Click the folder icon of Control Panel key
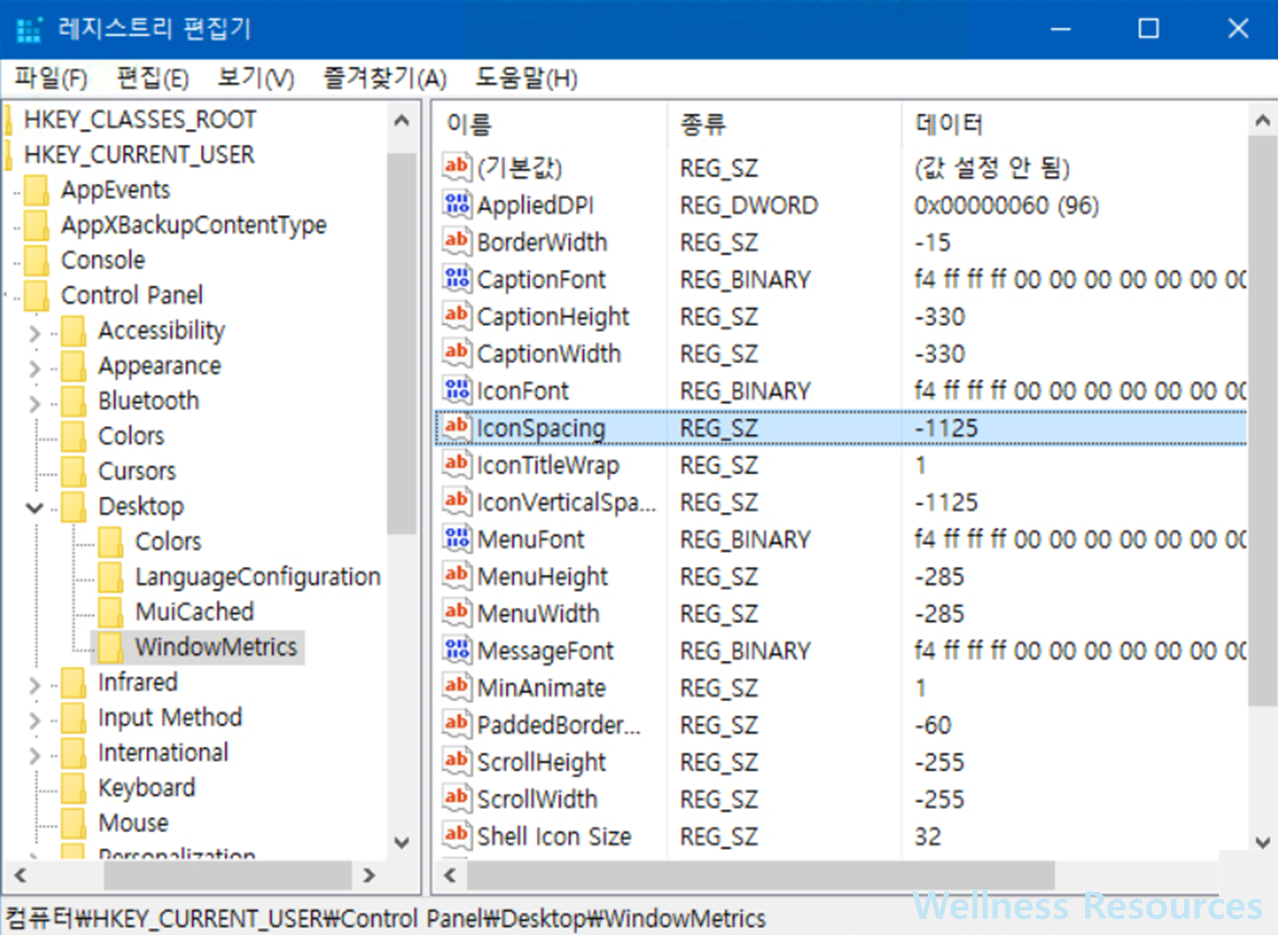The width and height of the screenshot is (1286, 950). tap(36, 295)
